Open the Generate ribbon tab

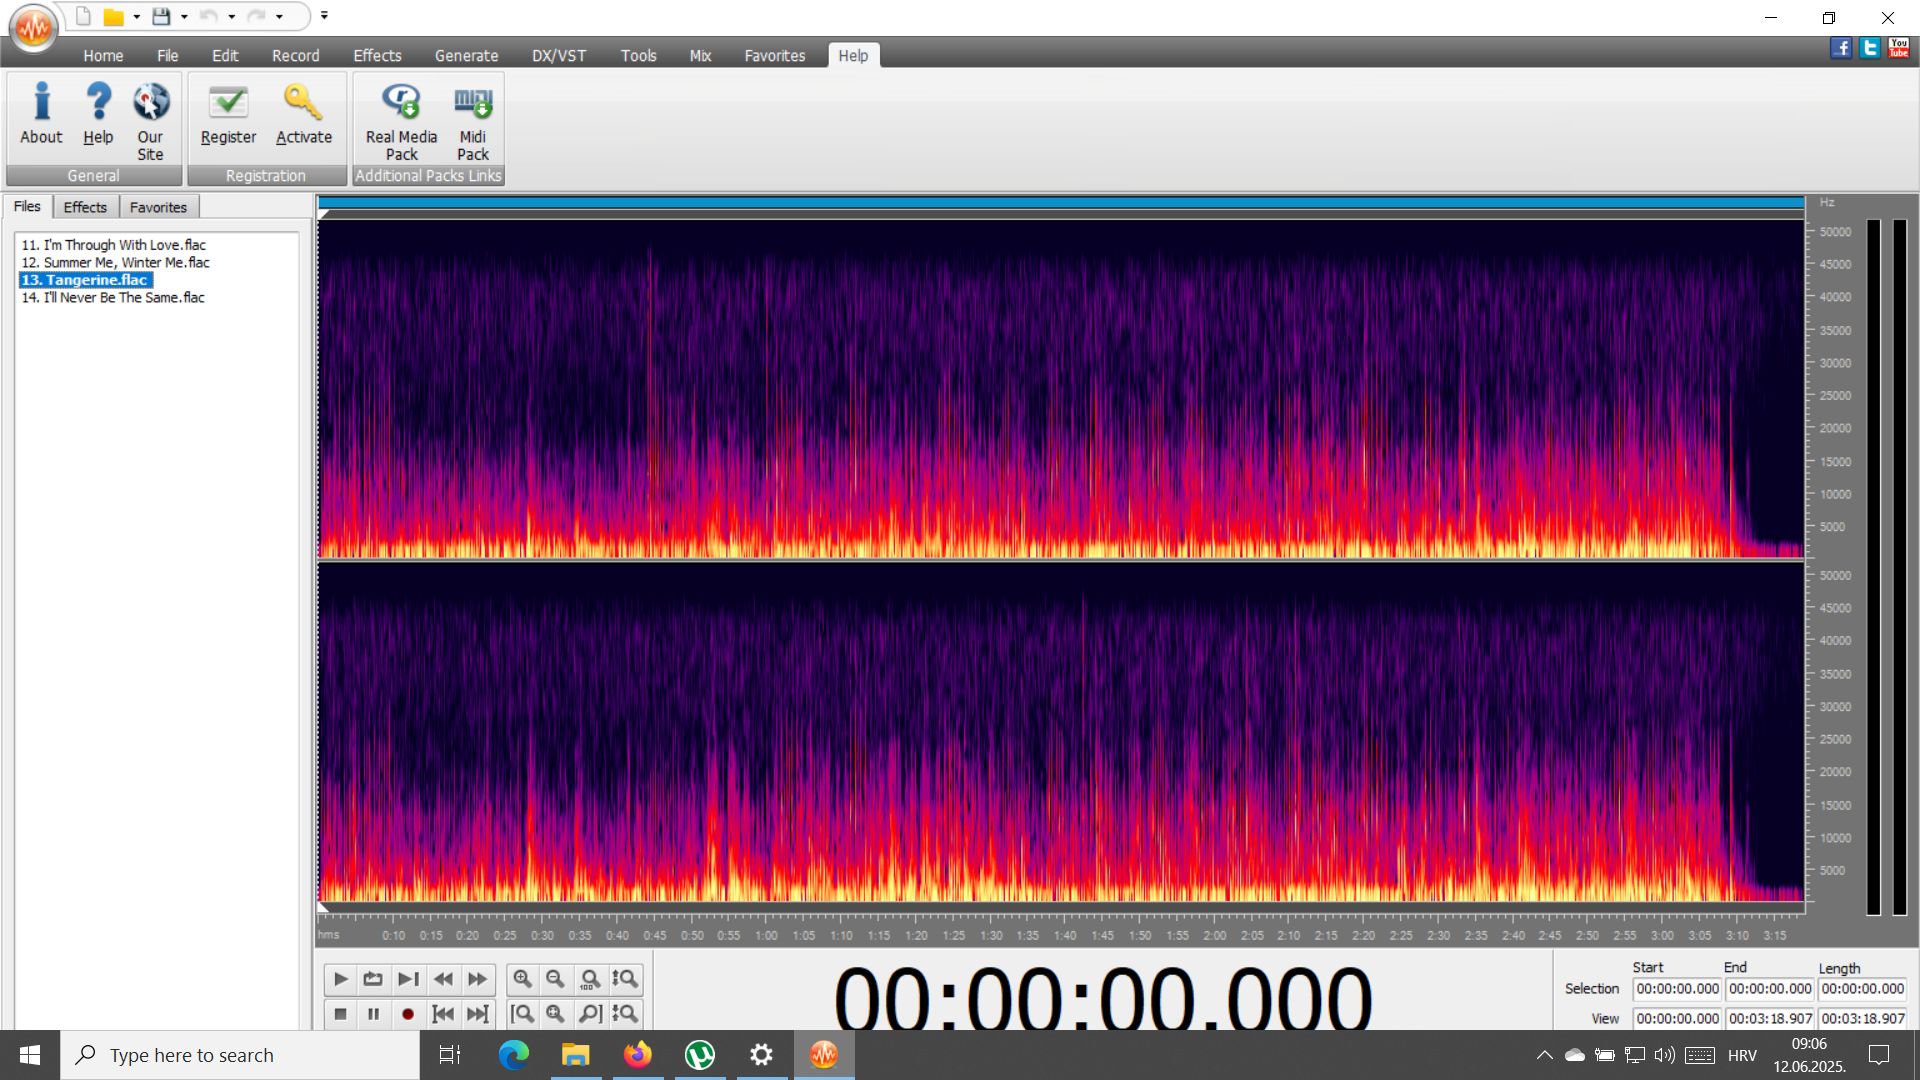pos(466,56)
